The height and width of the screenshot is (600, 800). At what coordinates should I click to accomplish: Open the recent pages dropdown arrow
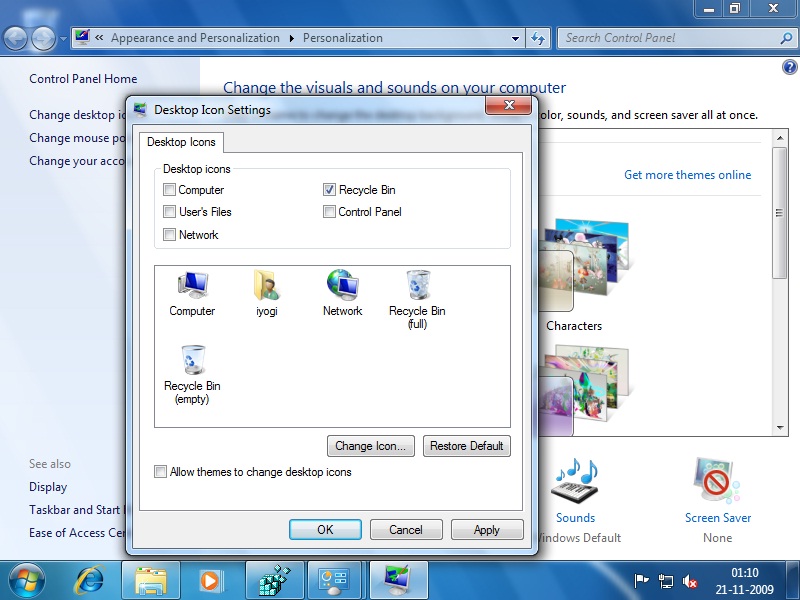click(x=63, y=39)
